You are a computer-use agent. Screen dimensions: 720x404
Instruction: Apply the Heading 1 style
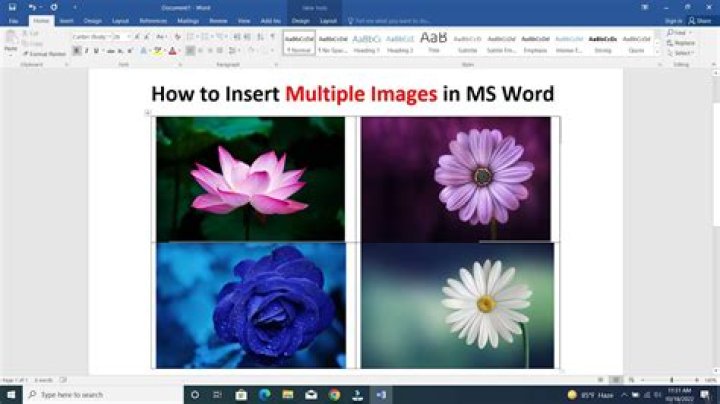coord(366,43)
